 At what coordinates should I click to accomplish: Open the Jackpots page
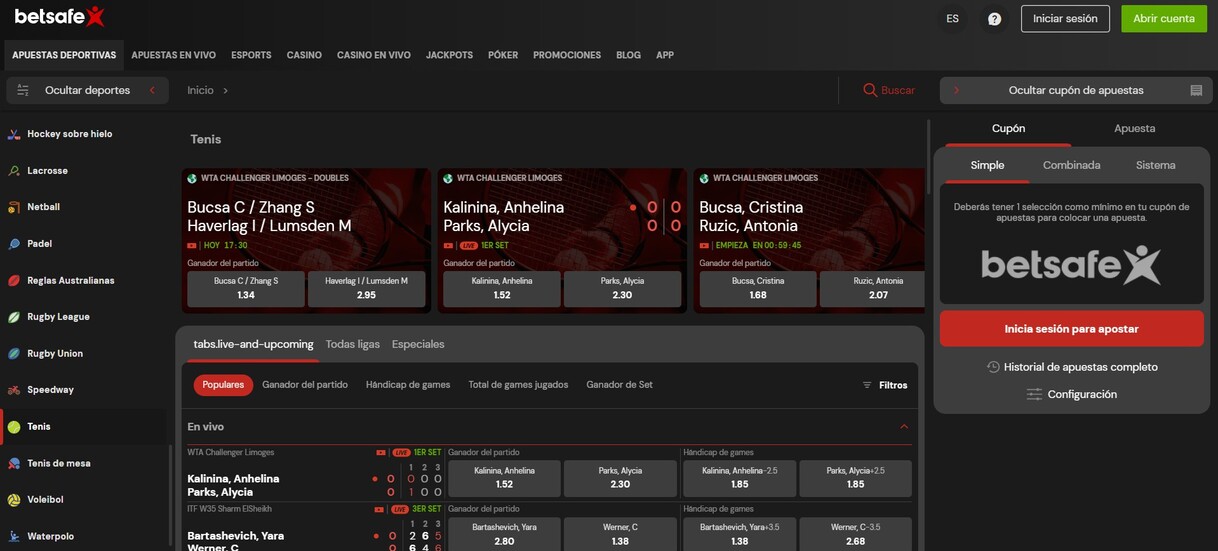449,55
